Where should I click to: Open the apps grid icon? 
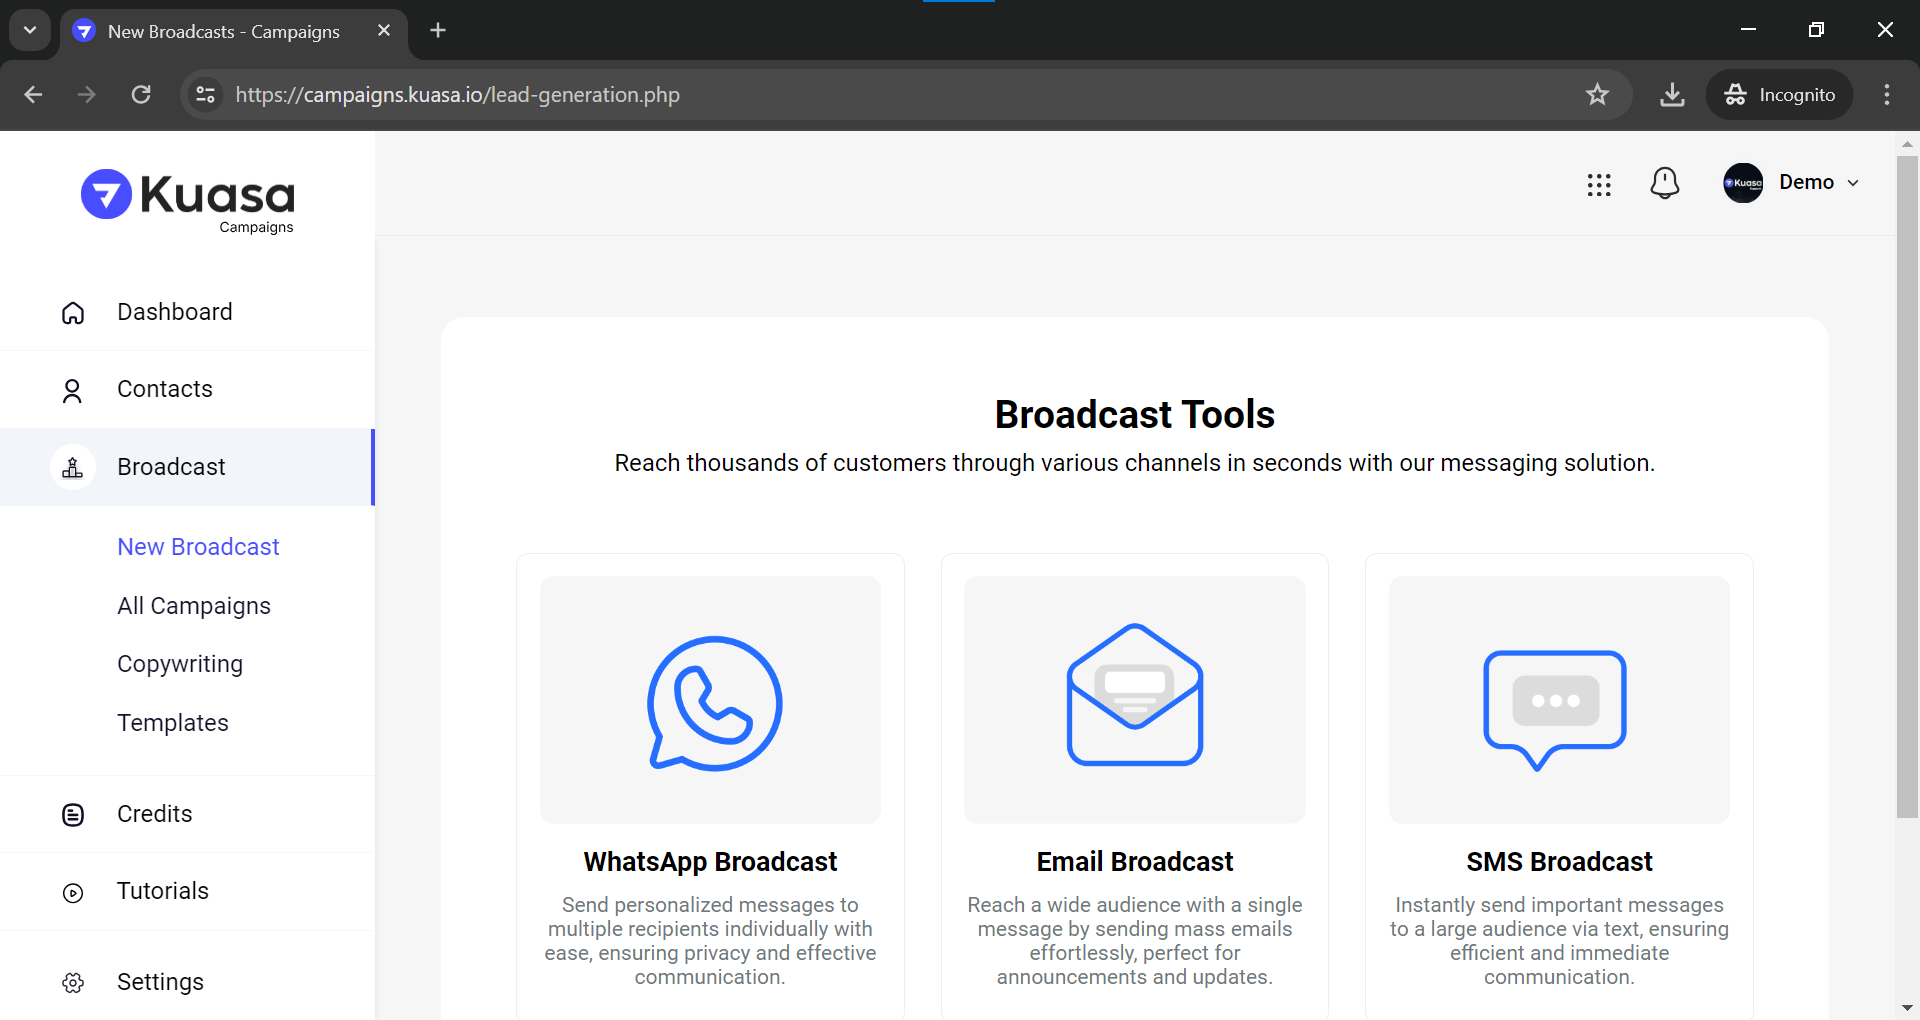click(x=1598, y=184)
